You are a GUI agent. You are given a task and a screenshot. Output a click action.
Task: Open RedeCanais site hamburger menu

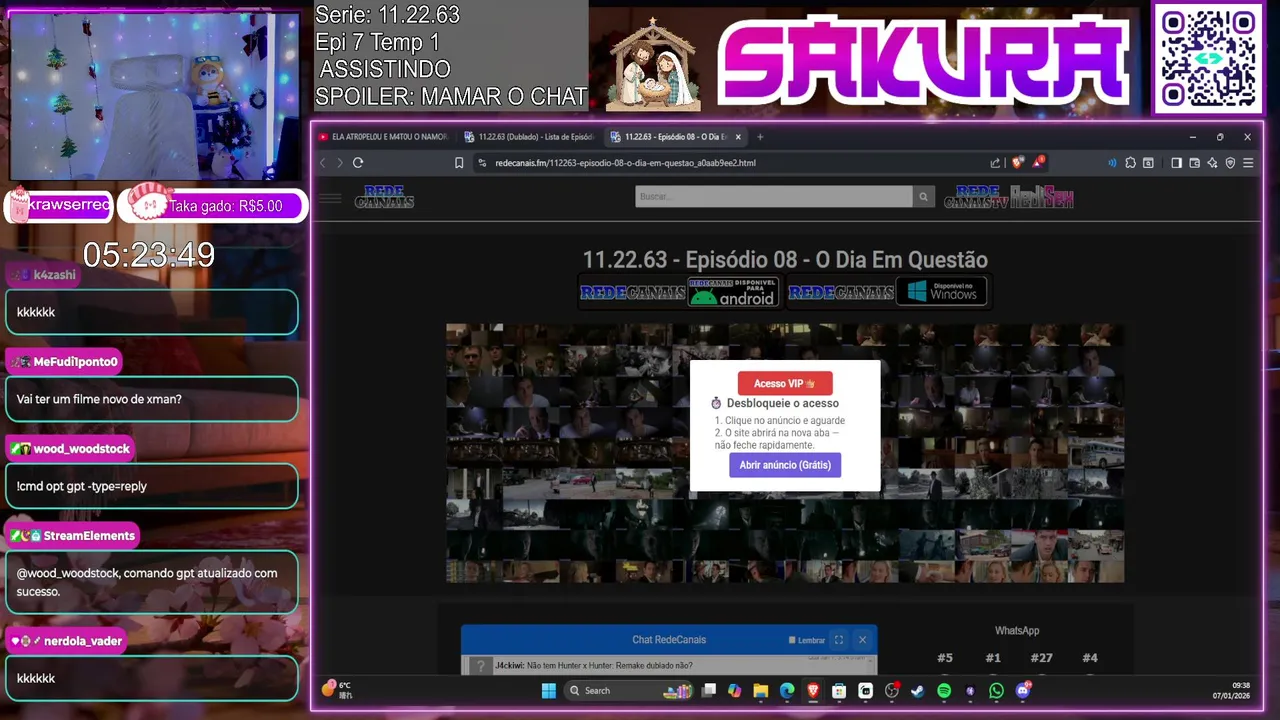coord(330,198)
